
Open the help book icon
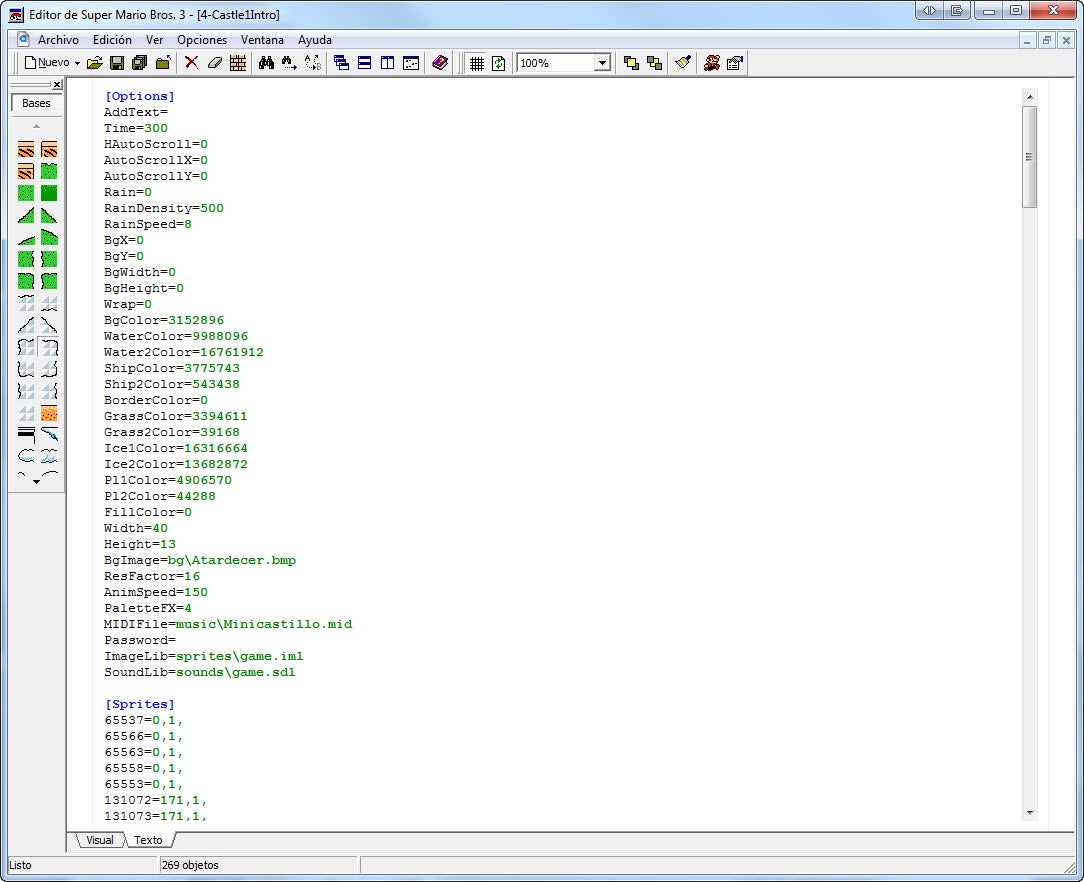[x=440, y=63]
